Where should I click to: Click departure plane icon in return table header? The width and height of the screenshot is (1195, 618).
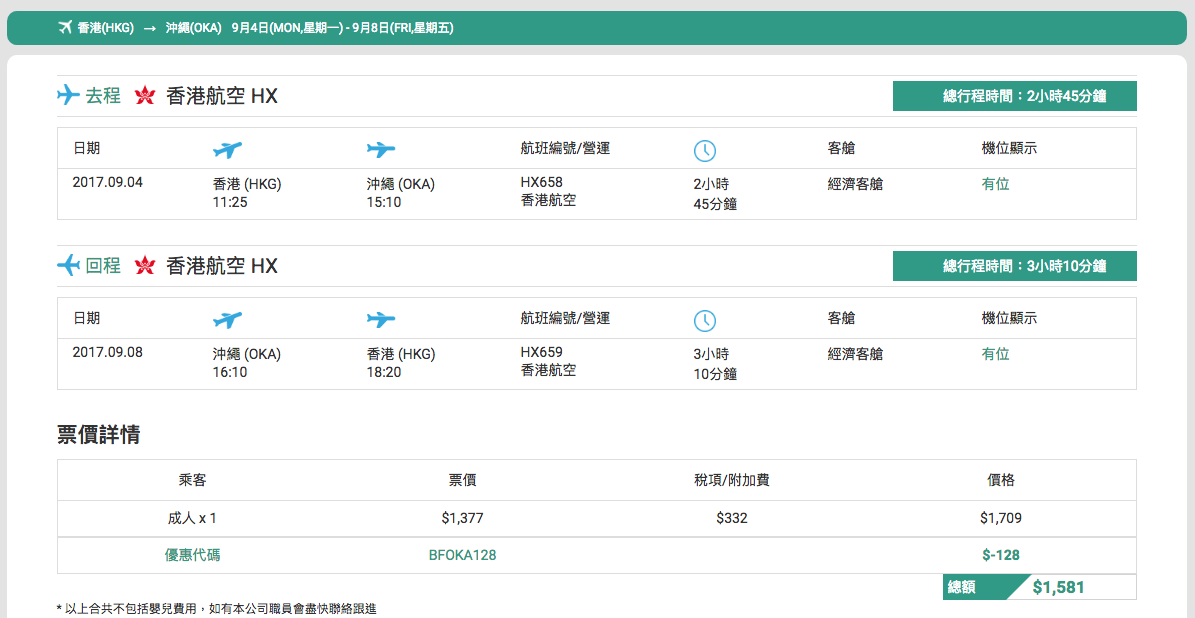click(x=227, y=320)
